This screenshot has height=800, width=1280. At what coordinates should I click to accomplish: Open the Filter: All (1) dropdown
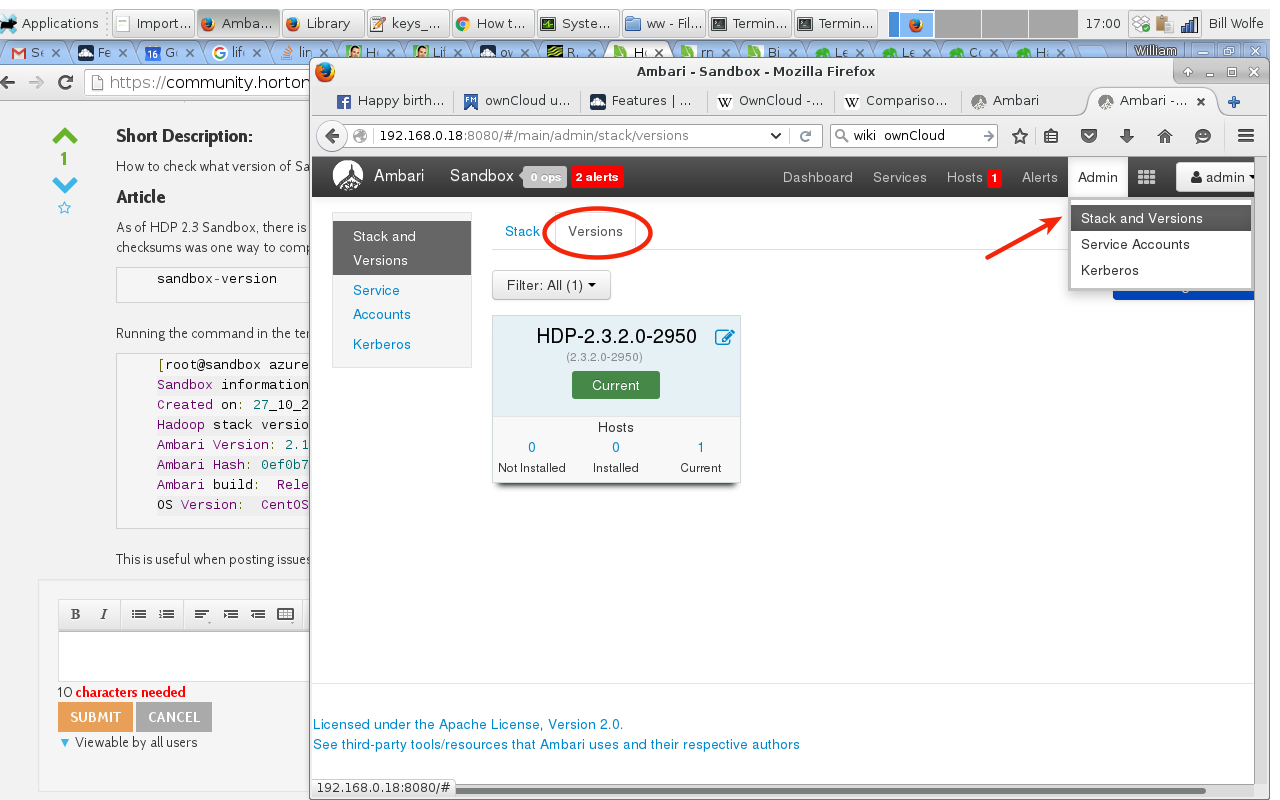551,285
